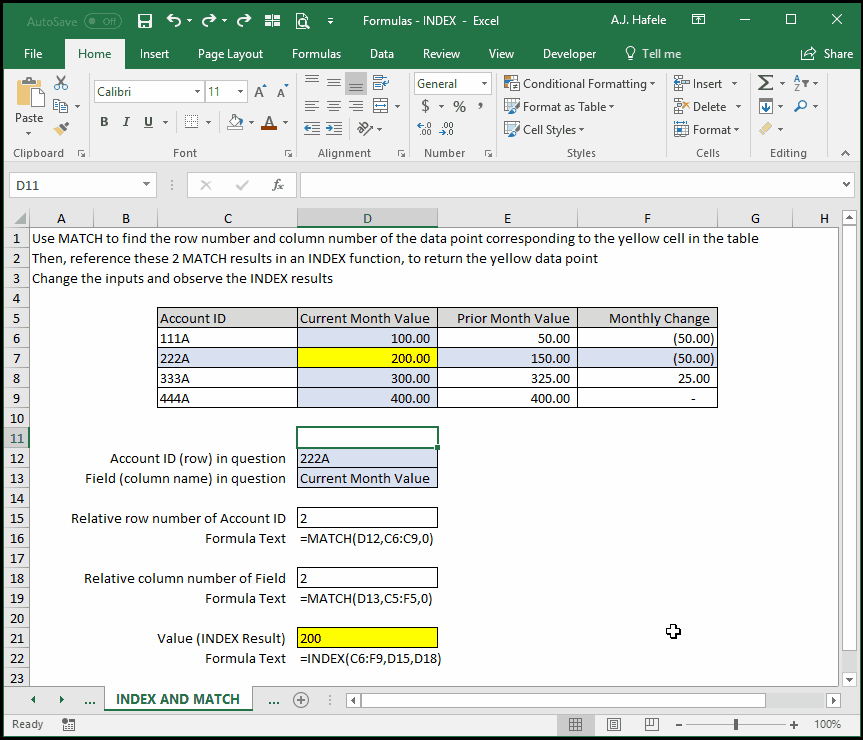
Task: Switch to the Formulas ribbon tab
Action: pos(316,54)
